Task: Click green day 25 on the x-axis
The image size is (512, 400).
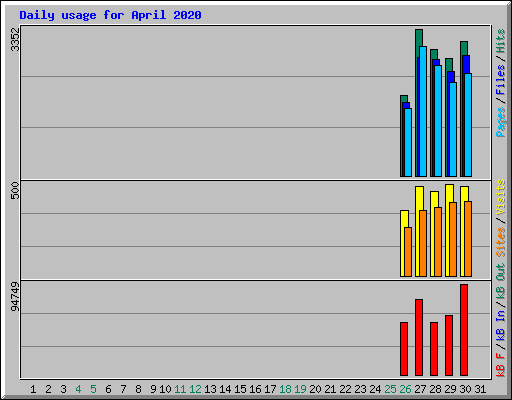Action: [x=390, y=389]
